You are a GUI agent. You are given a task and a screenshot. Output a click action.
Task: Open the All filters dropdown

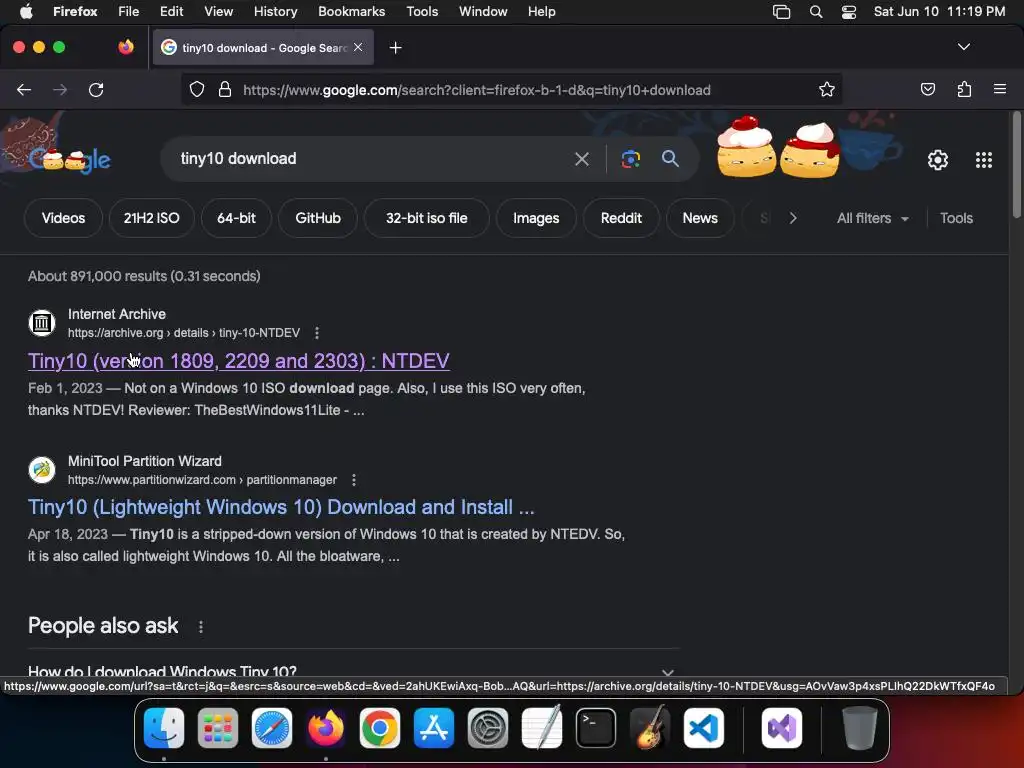tap(872, 218)
